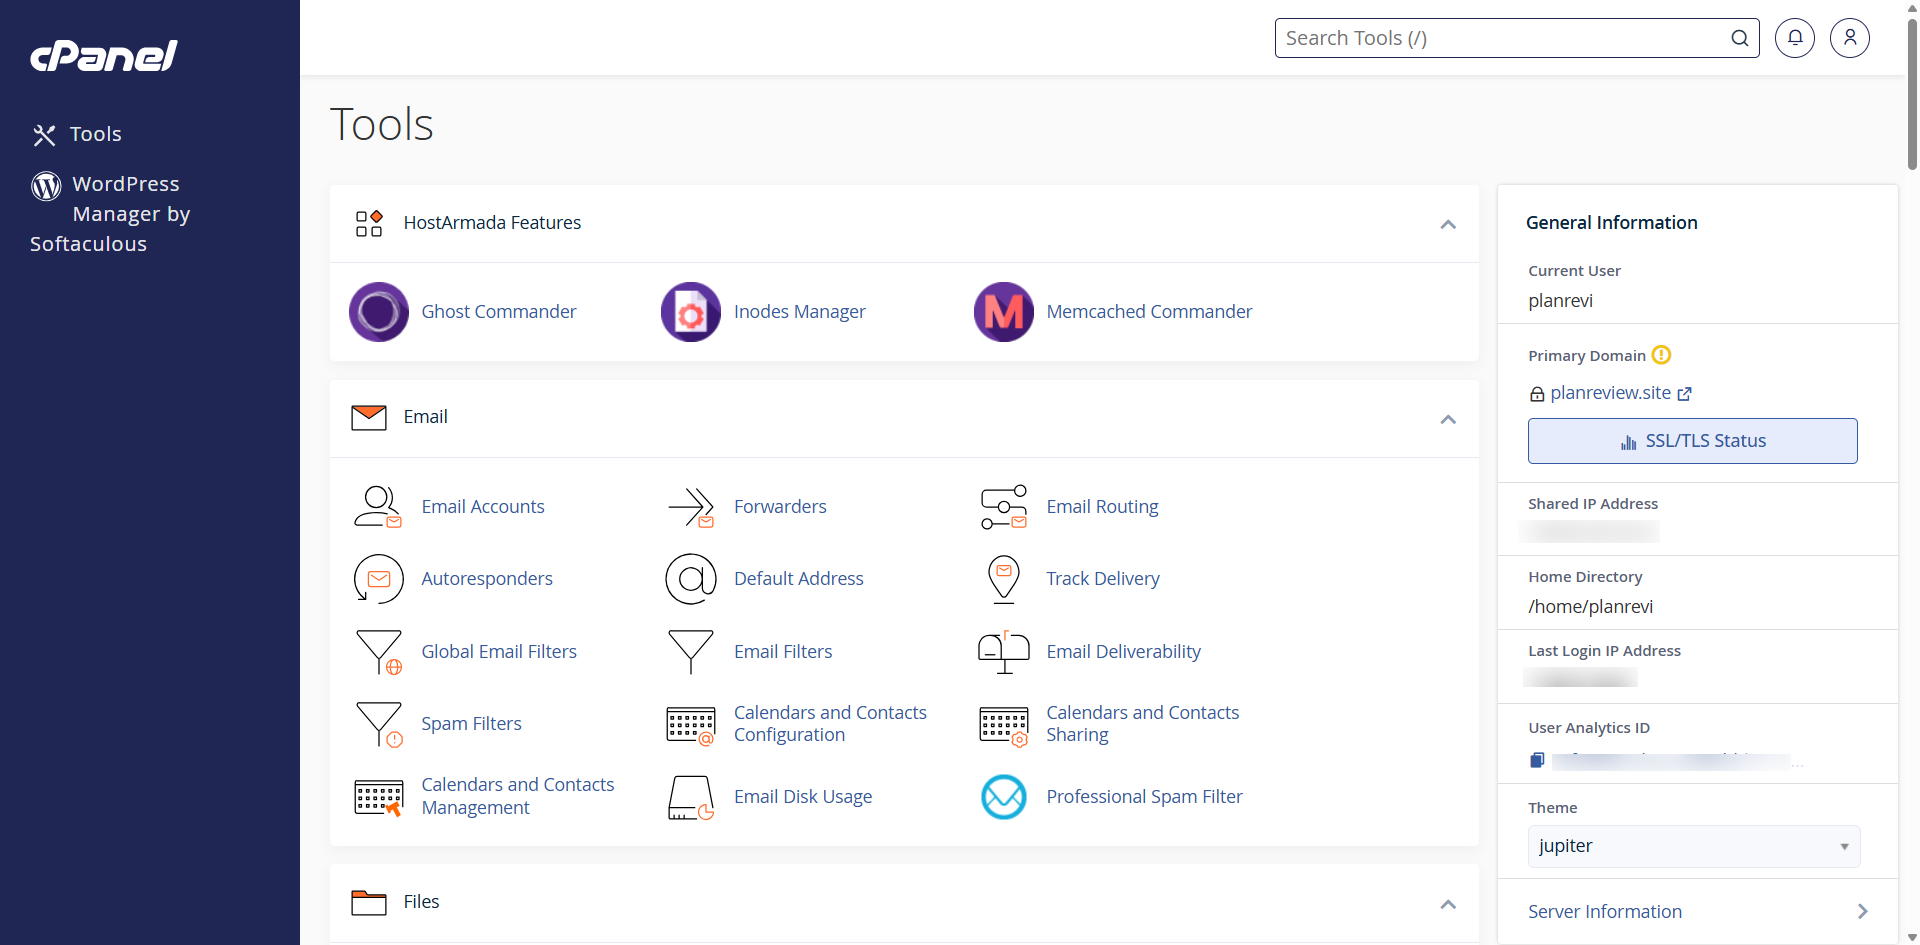Open Inodes Manager icon
The image size is (1920, 945).
pos(691,312)
